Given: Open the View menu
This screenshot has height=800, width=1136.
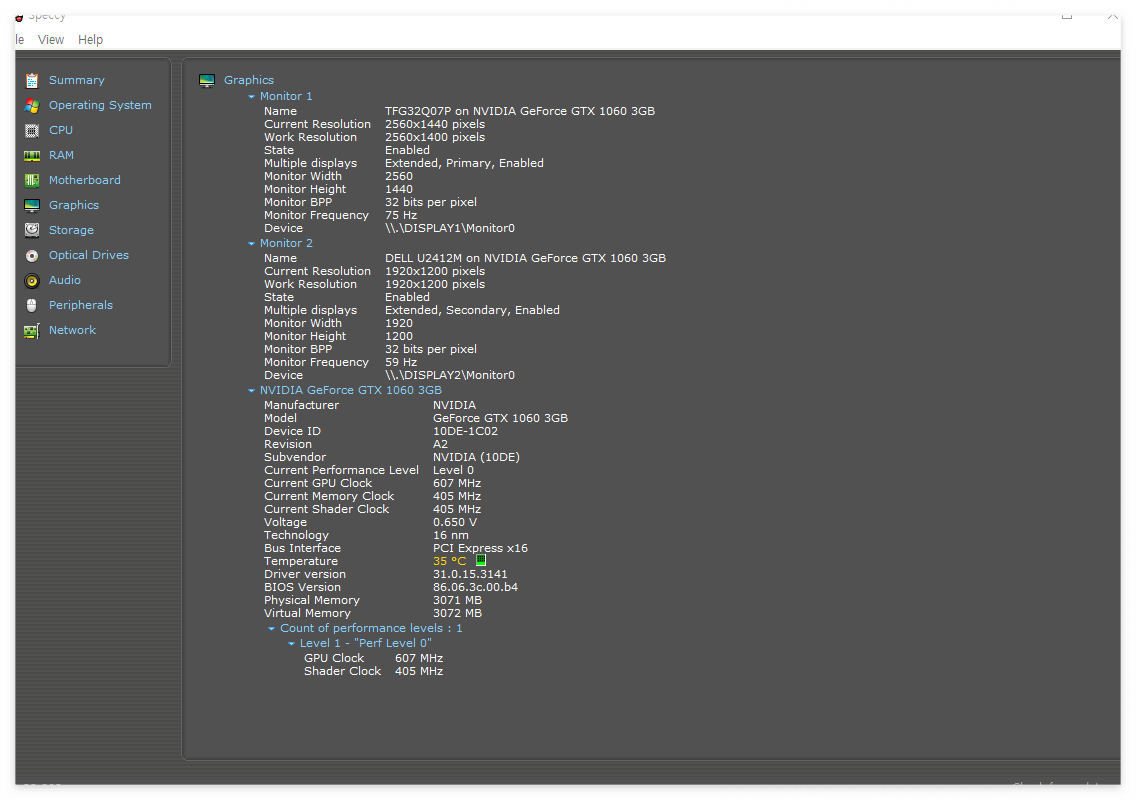Looking at the screenshot, I should (51, 40).
